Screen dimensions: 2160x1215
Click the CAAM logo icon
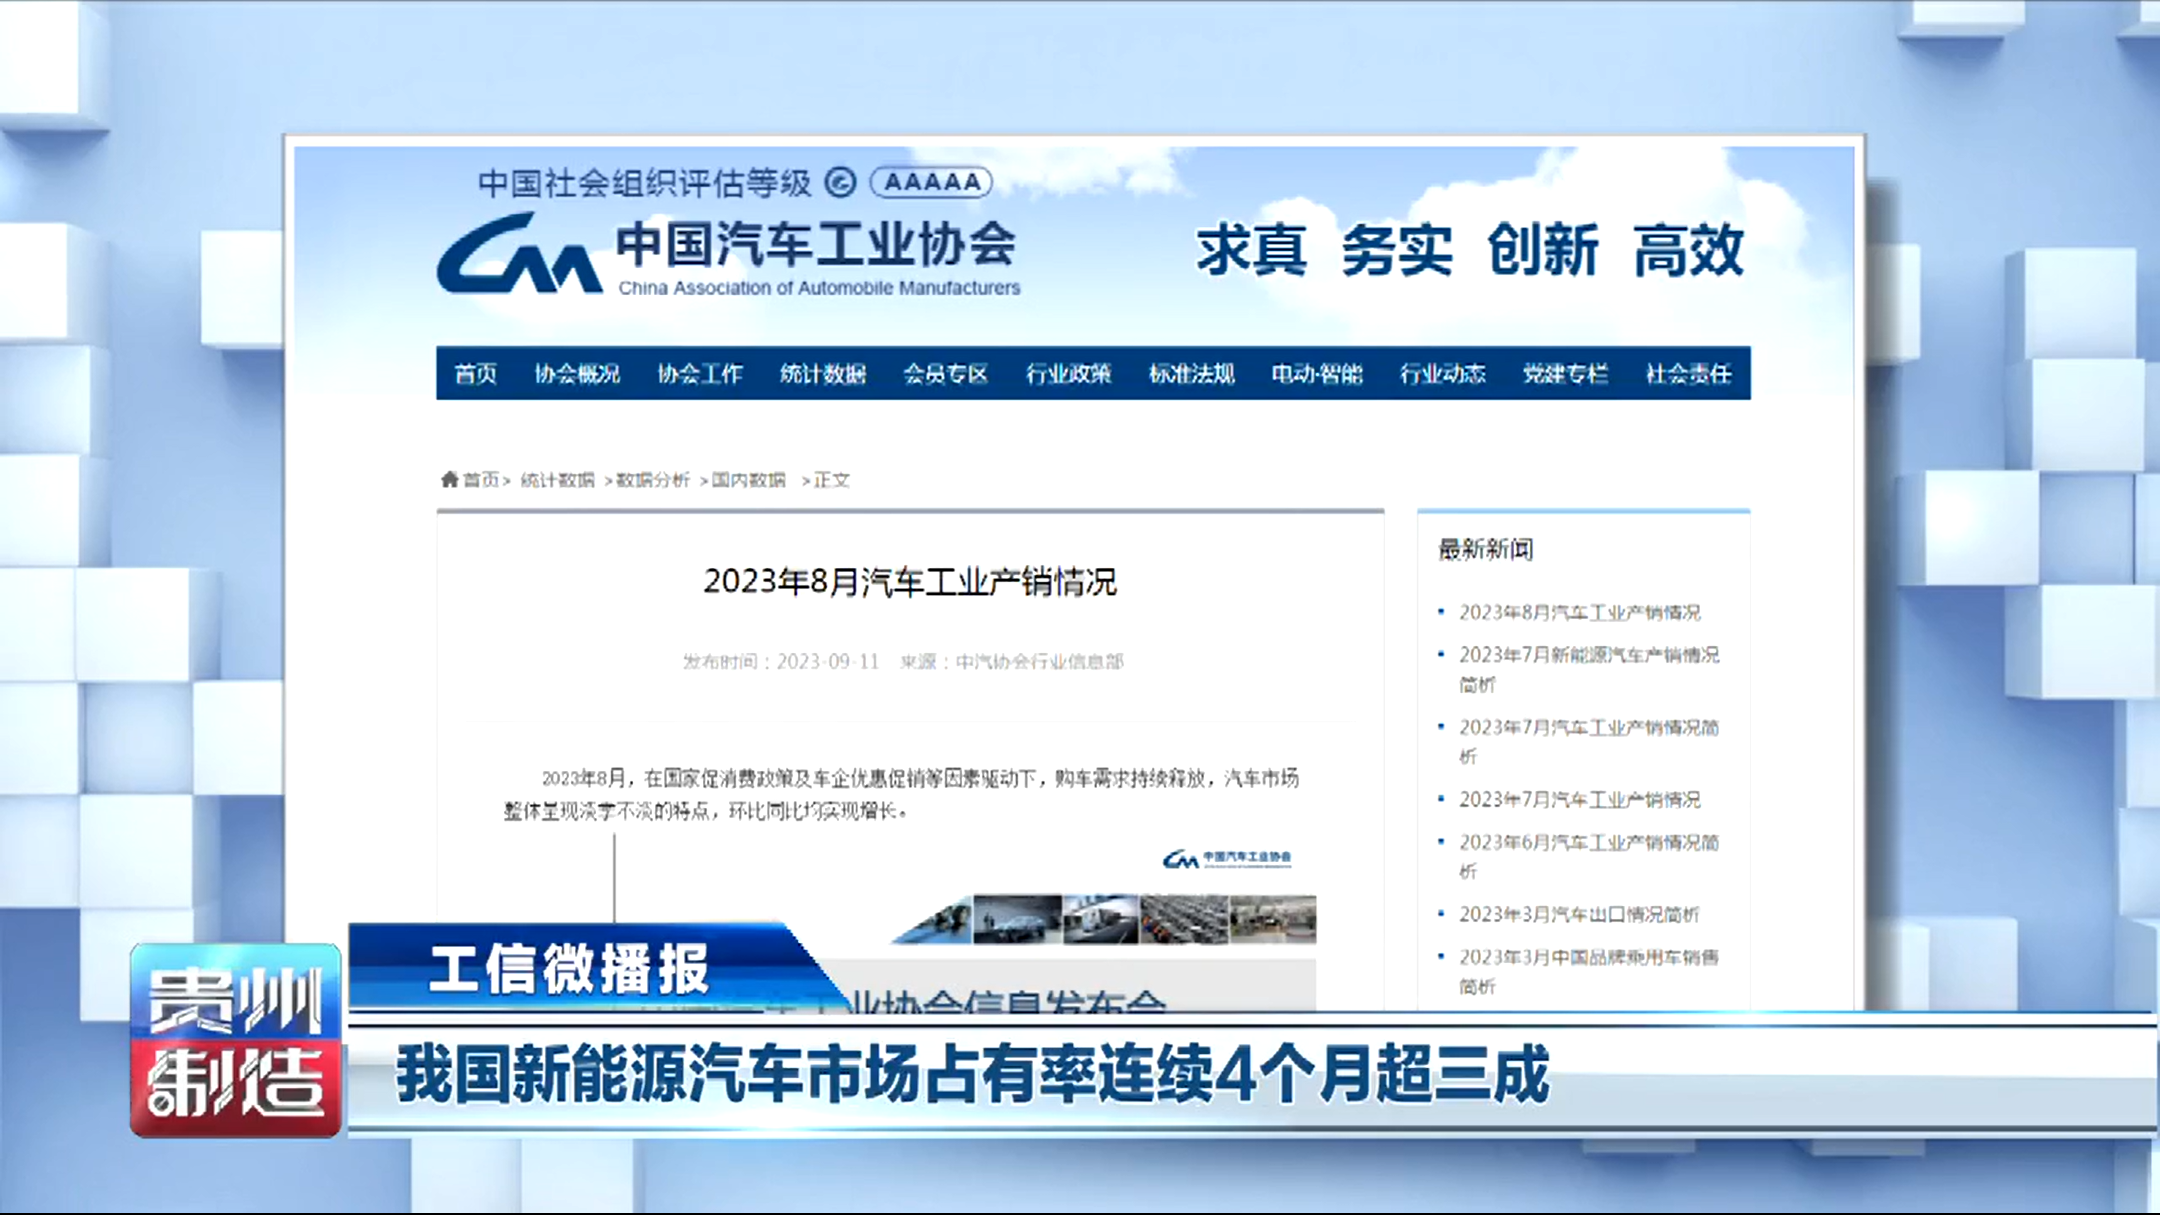(x=519, y=256)
